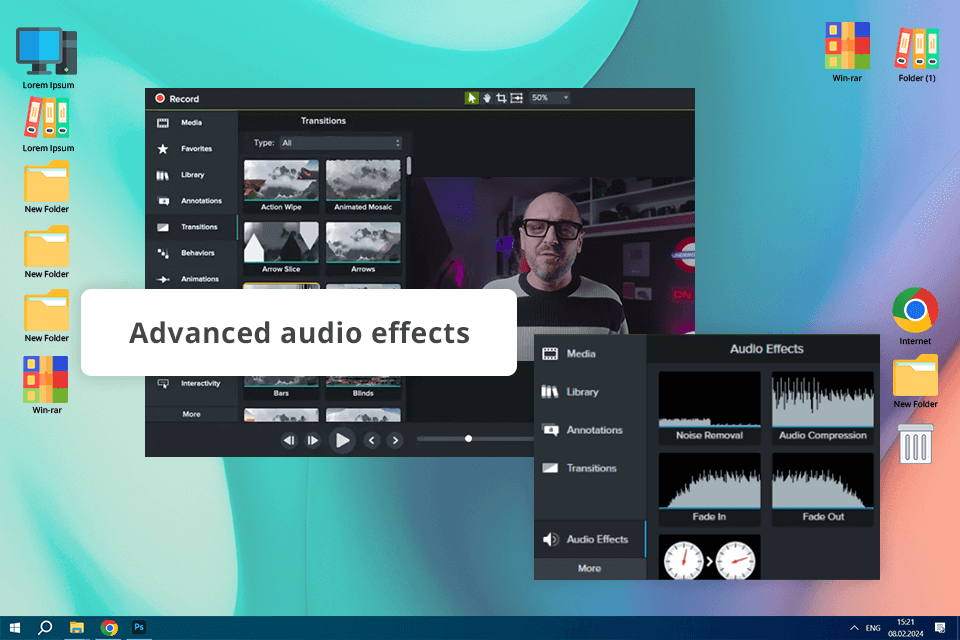
Task: Open the transition Type dropdown
Action: click(x=340, y=143)
